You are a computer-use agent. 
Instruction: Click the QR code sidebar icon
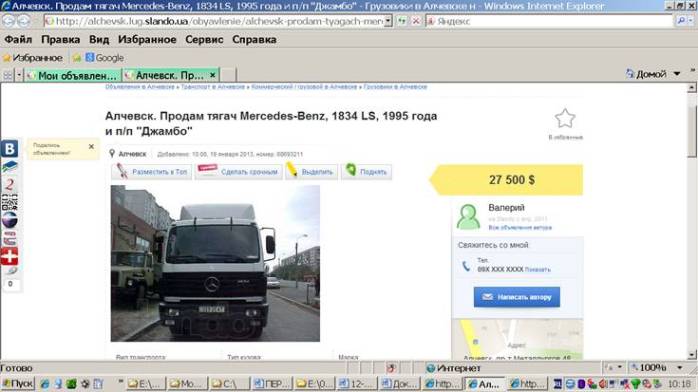[x=9, y=202]
